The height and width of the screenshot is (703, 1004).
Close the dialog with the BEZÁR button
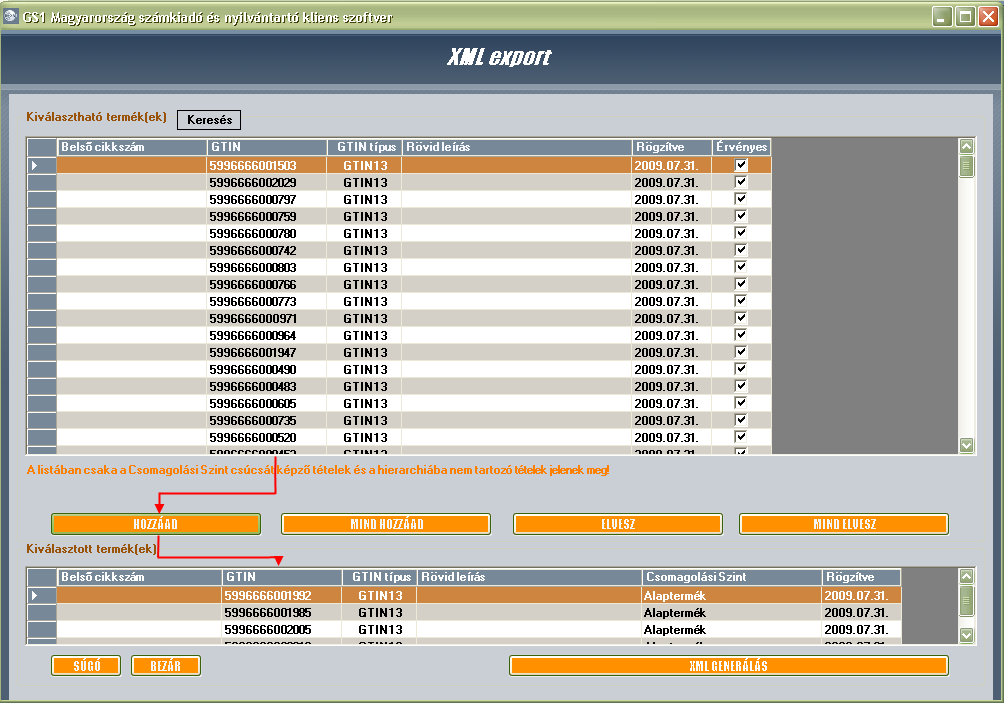166,666
